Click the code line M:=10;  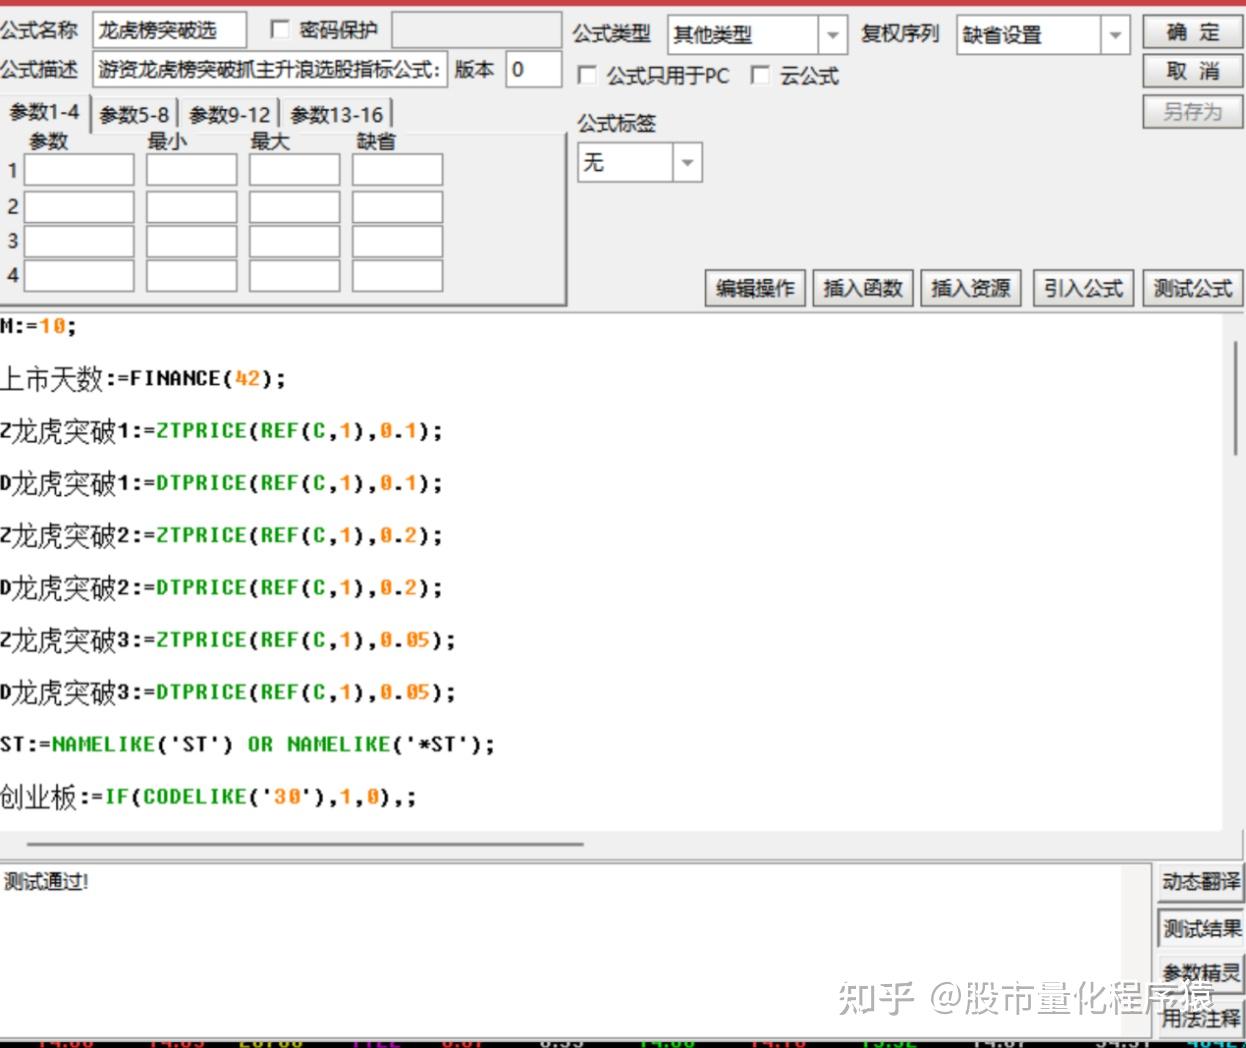click(x=38, y=326)
